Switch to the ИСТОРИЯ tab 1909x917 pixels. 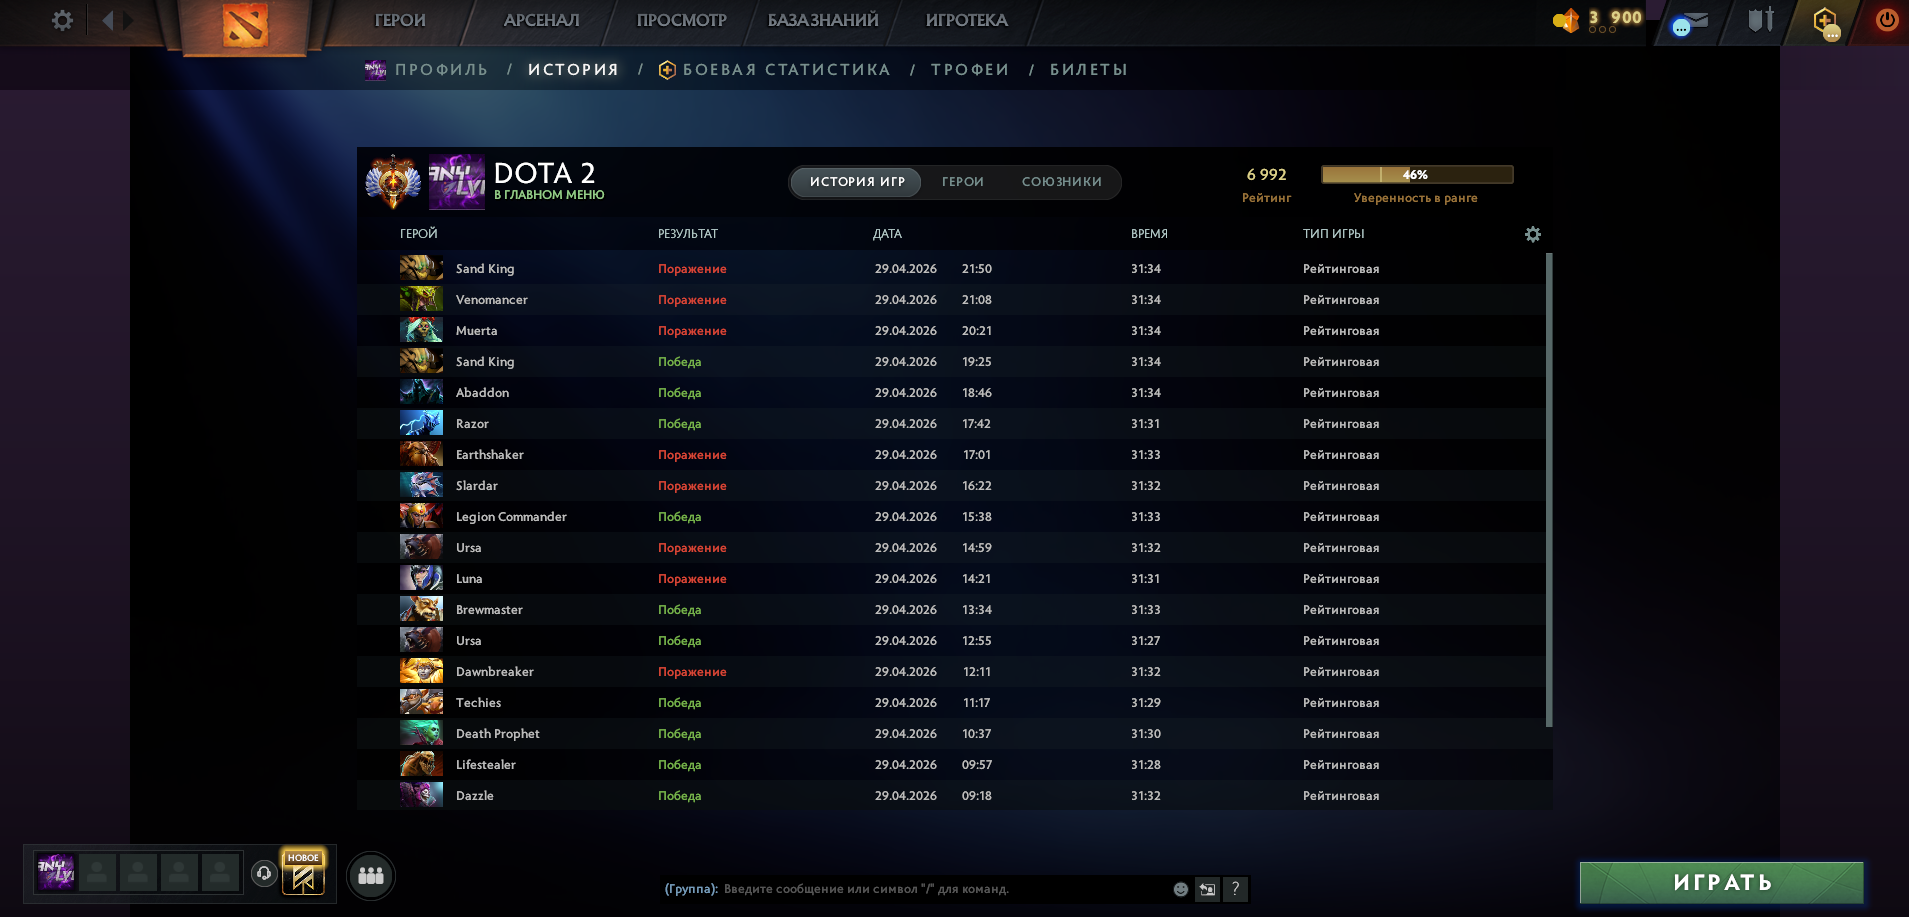(573, 69)
